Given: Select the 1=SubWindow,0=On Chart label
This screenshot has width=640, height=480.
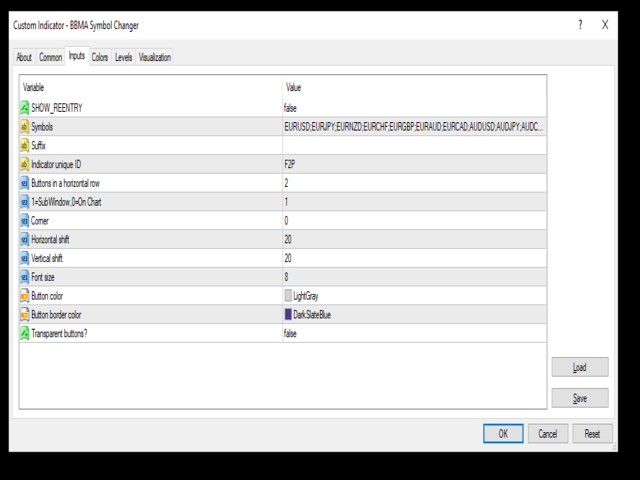Looking at the screenshot, I should tap(66, 202).
